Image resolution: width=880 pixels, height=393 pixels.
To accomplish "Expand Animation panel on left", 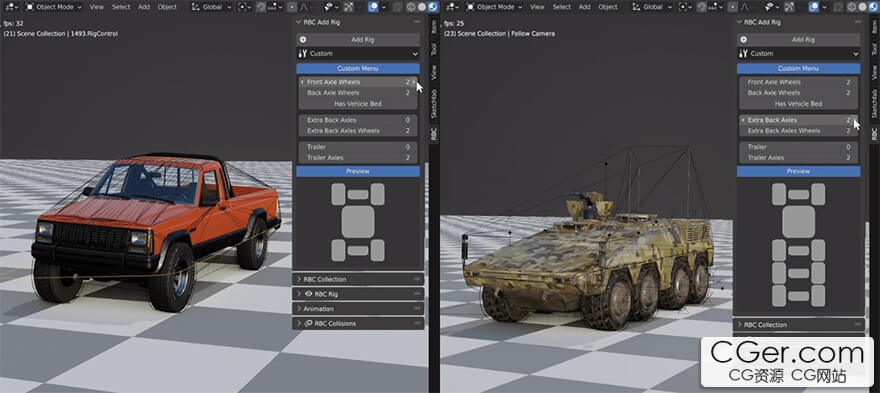I will point(358,309).
